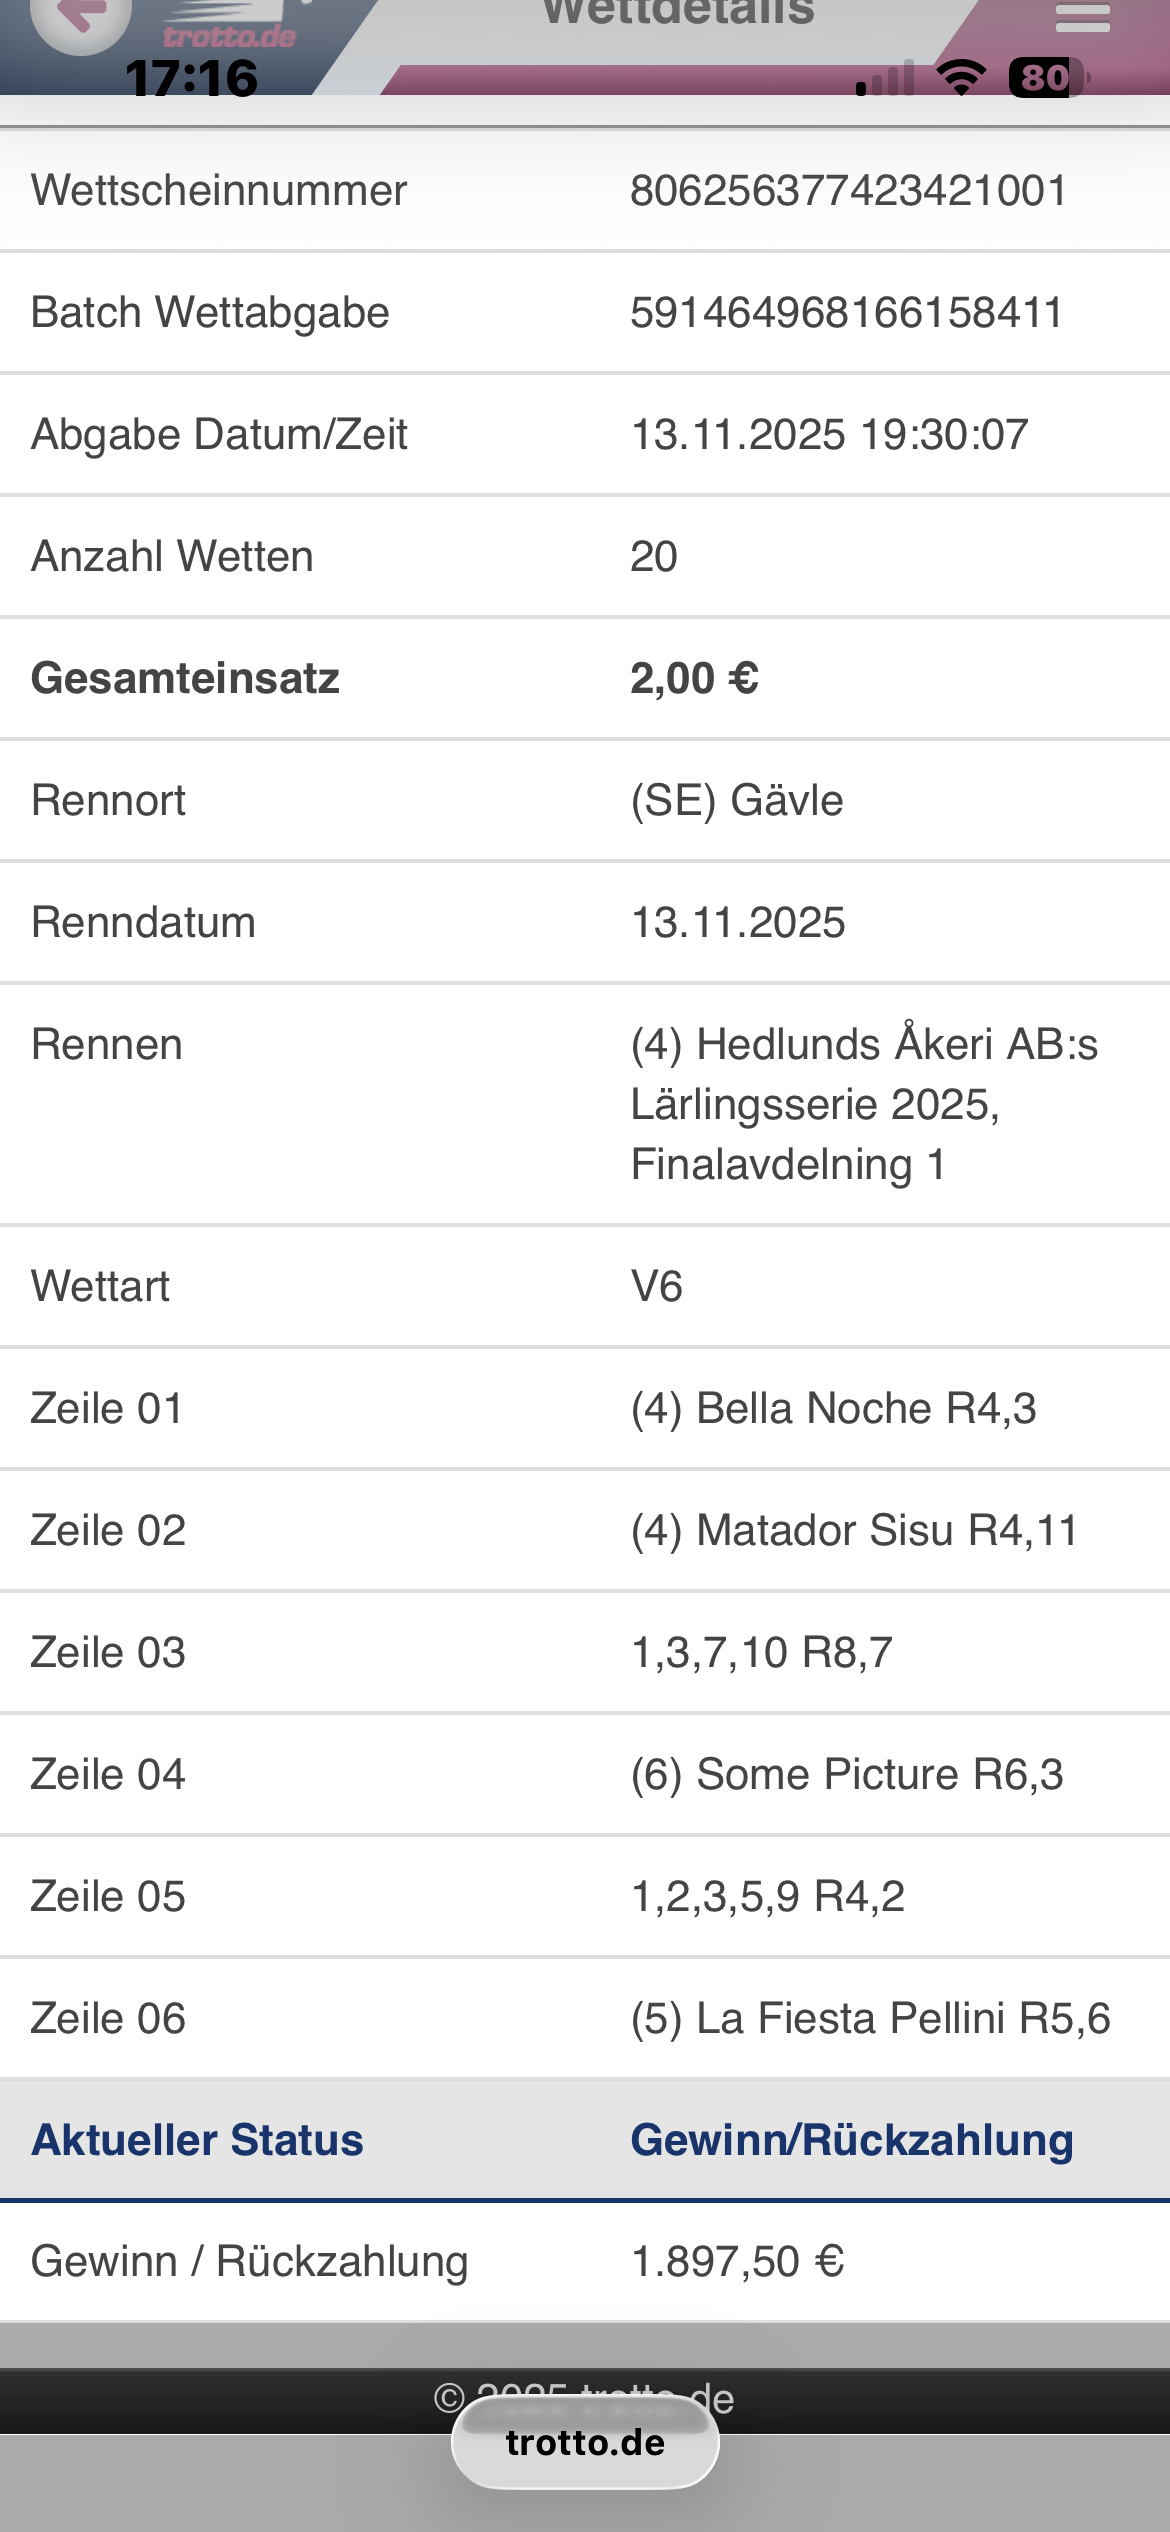Tap Zeile 01 Bella Noche selection
Screen dimensions: 1170x2532
click(833, 1408)
